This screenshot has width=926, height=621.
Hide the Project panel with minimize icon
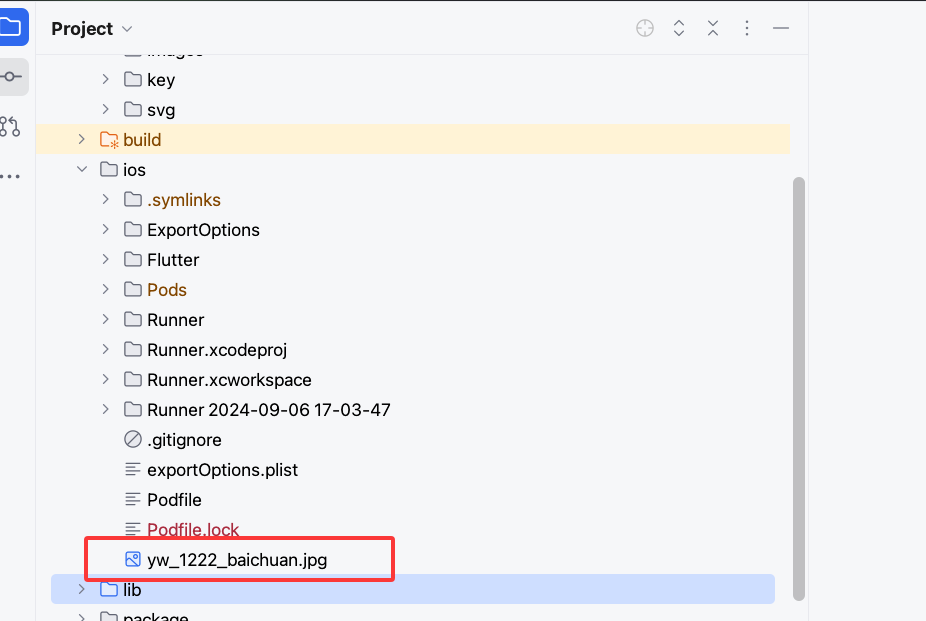pos(781,29)
